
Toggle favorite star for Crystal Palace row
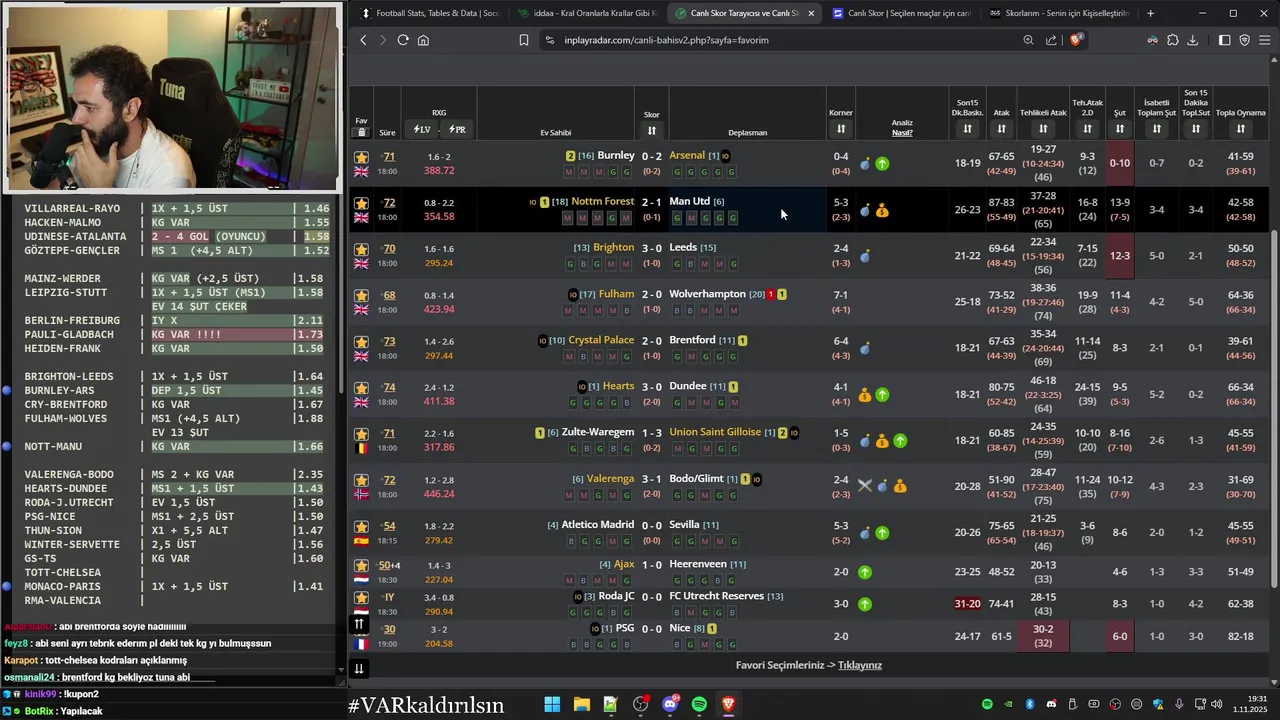click(361, 342)
